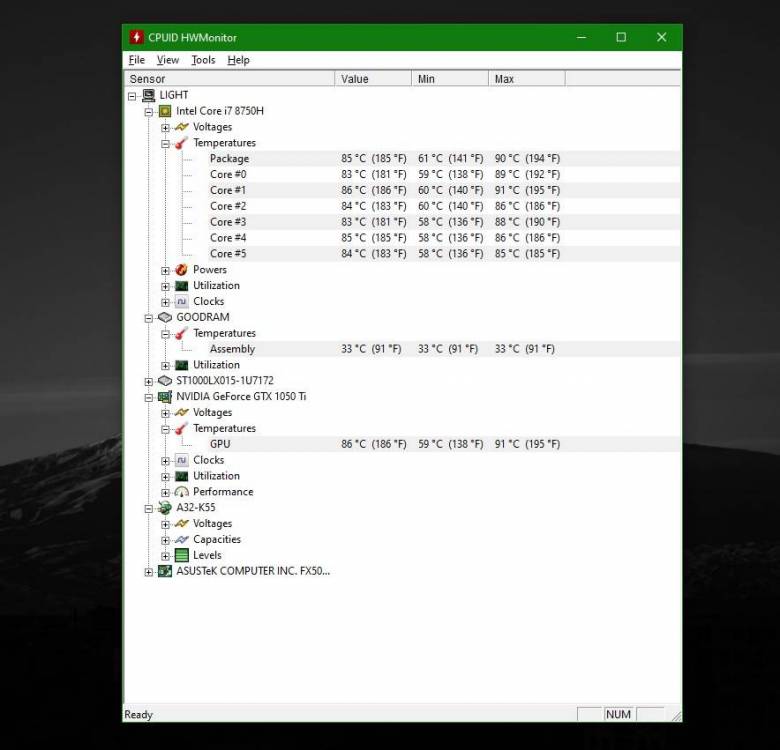Click the GPU current value 86 °C
The width and height of the screenshot is (780, 750).
(x=374, y=444)
